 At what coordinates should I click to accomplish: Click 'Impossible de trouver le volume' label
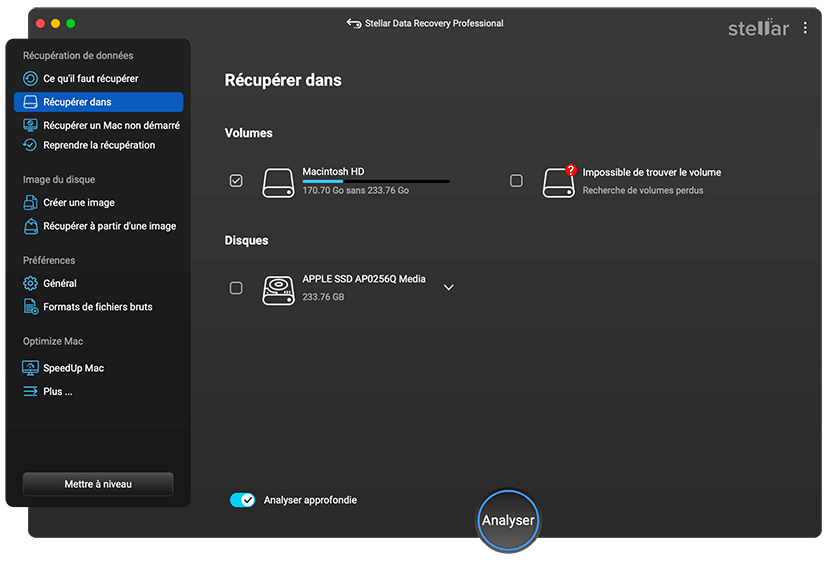pyautogui.click(x=652, y=172)
